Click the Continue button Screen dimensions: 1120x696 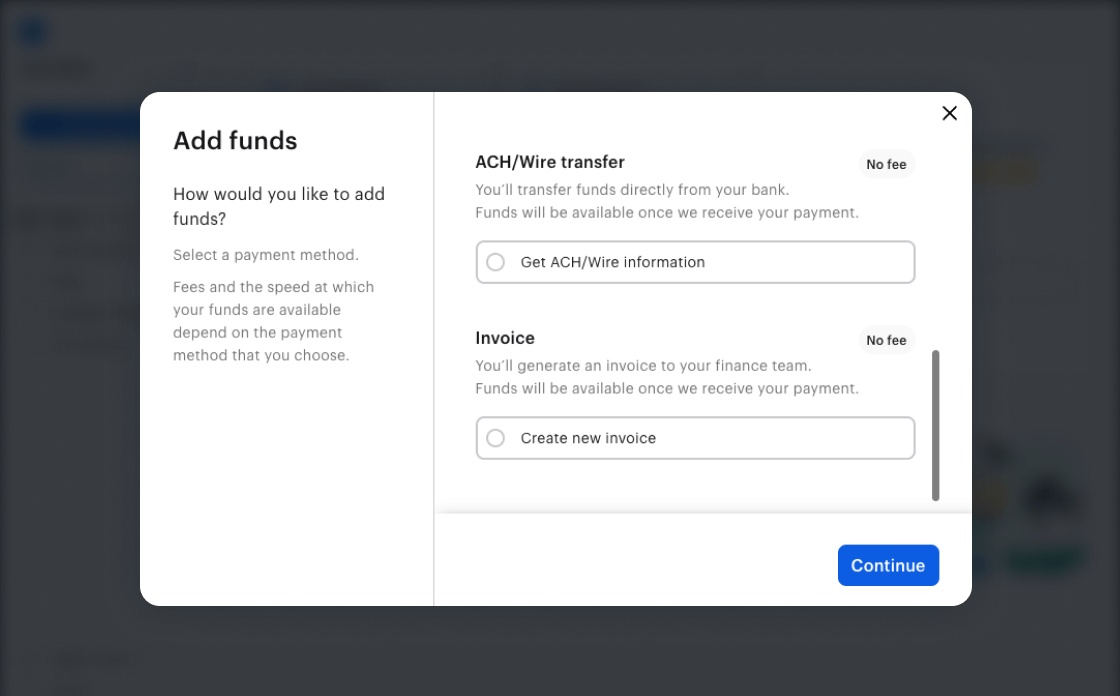(x=888, y=565)
